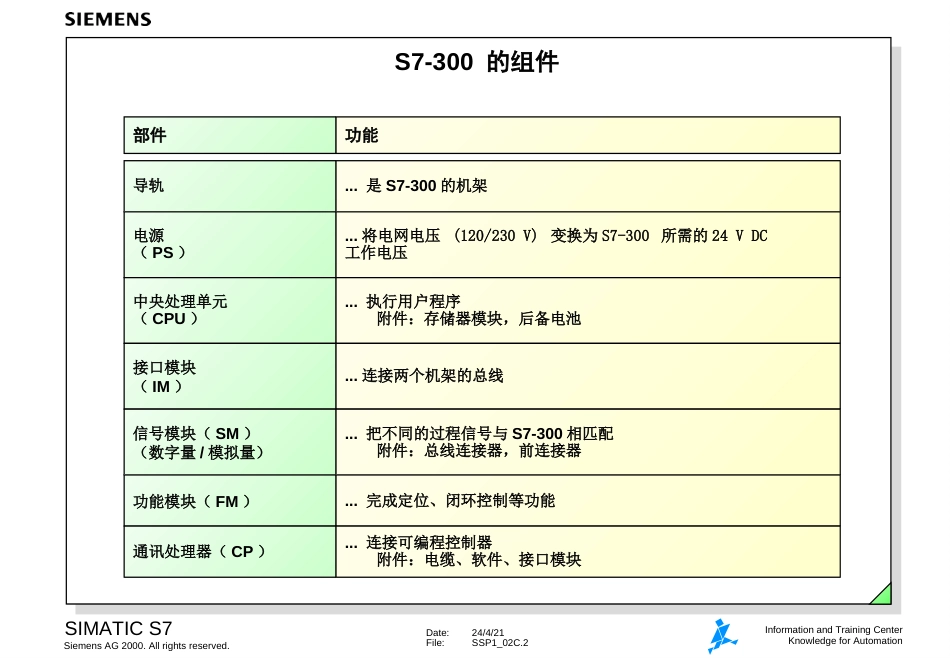950x658 pixels.
Task: Click the 'Date:' label in the footer
Action: (x=437, y=633)
